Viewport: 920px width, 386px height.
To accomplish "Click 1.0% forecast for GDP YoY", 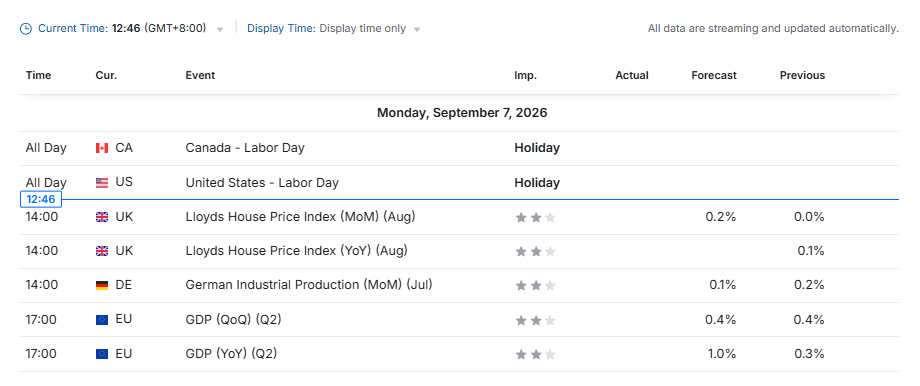I will (x=722, y=353).
